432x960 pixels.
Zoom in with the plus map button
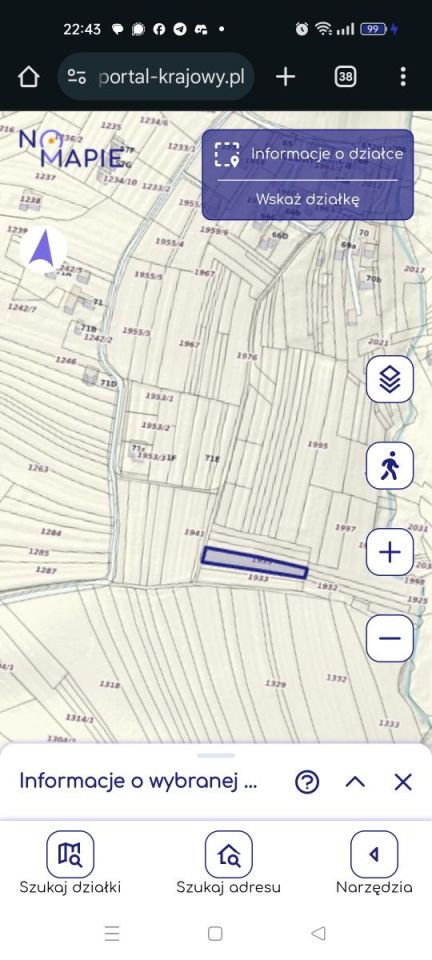point(390,552)
